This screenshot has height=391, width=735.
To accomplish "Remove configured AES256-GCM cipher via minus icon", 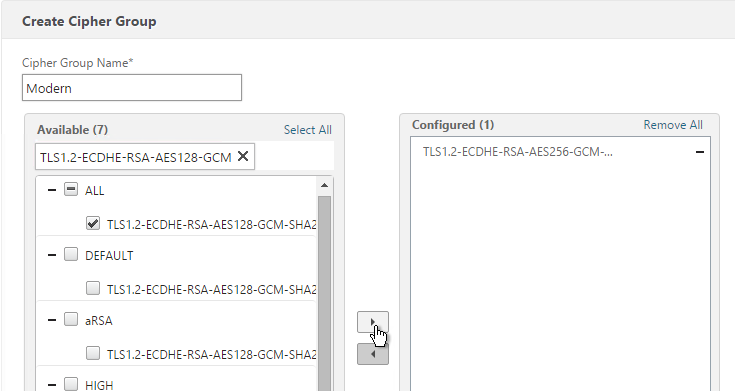I will (699, 152).
